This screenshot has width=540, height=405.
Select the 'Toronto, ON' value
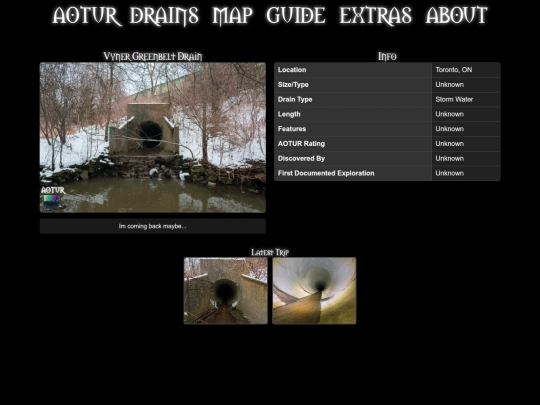click(x=454, y=70)
